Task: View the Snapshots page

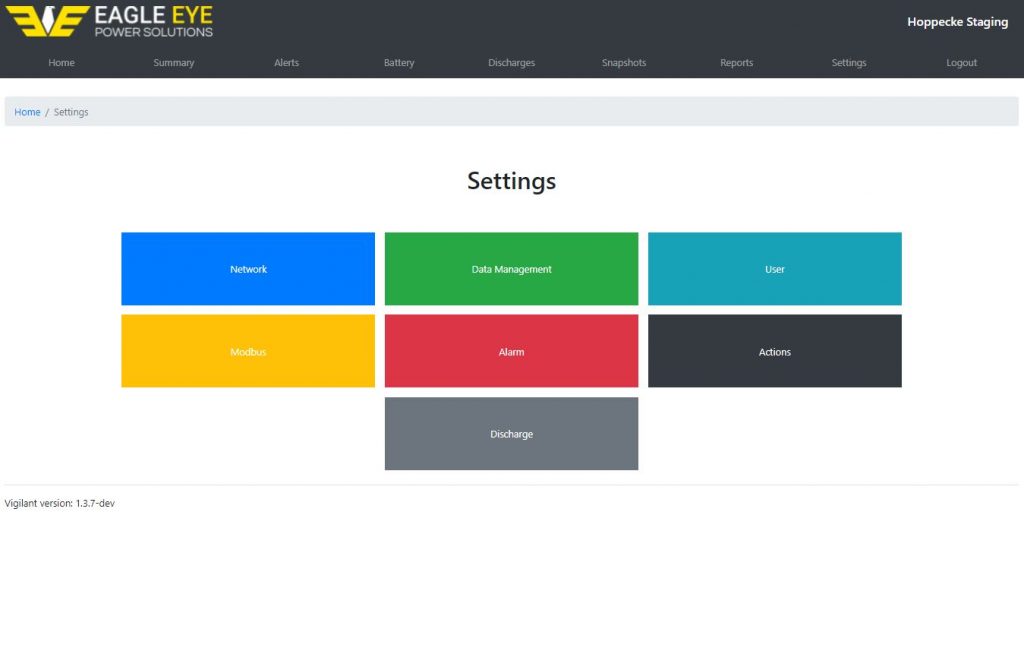Action: (x=624, y=63)
